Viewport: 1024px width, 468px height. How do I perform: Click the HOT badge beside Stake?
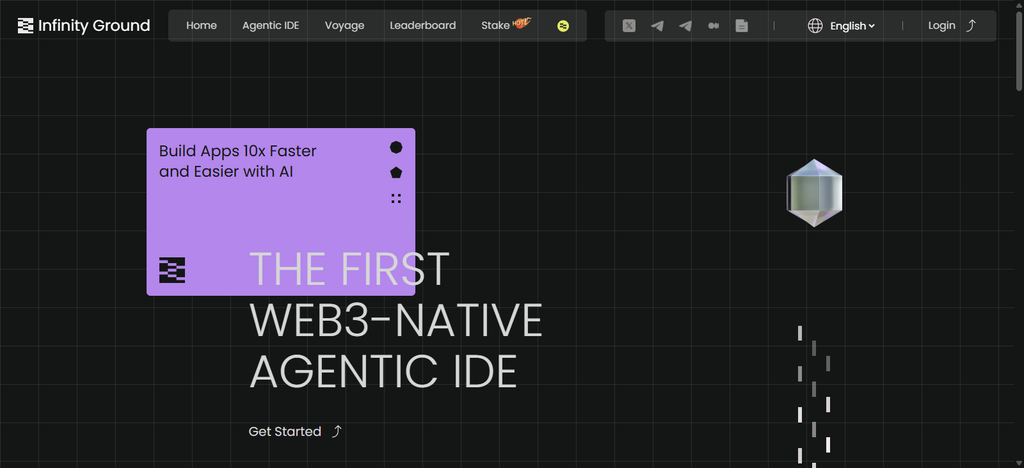point(522,23)
